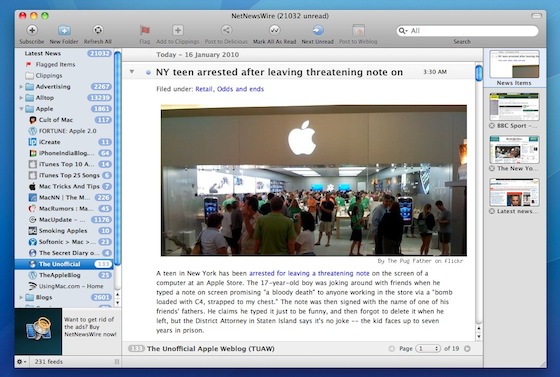The image size is (560, 377).
Task: Click Add to Clippings toolbar icon
Action: tap(178, 30)
